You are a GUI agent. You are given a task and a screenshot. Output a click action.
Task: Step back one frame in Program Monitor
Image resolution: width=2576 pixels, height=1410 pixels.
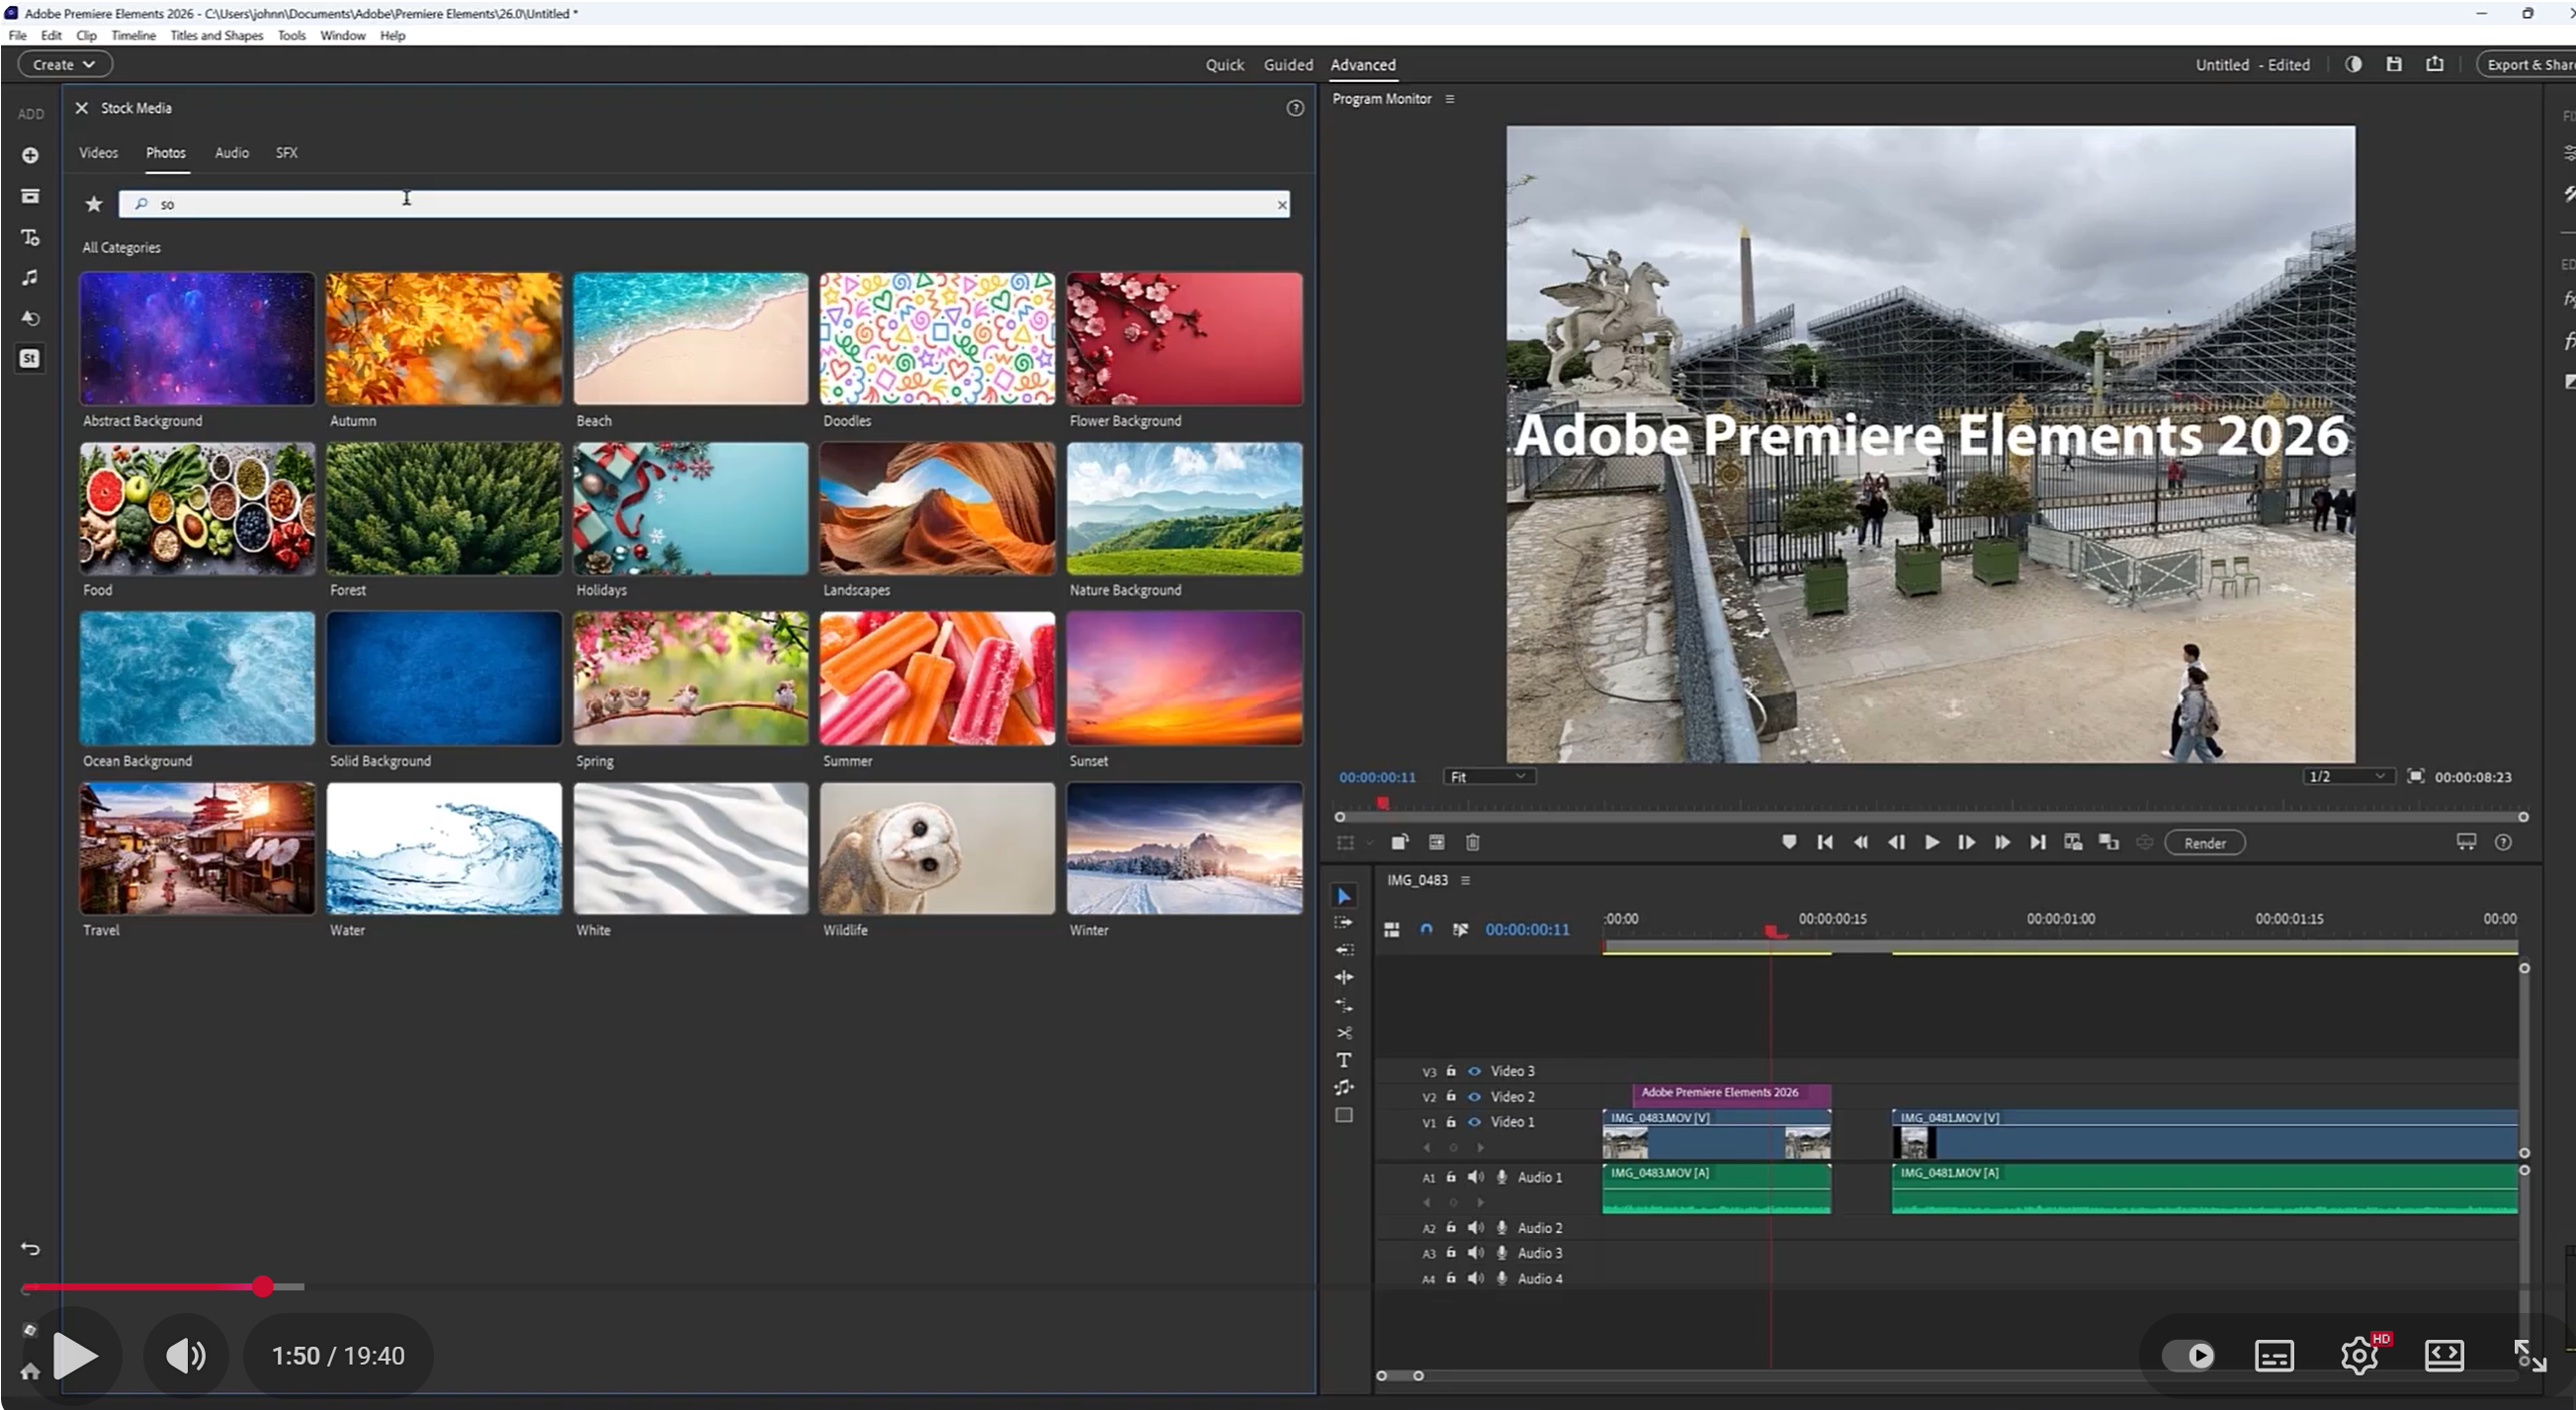[x=1896, y=842]
